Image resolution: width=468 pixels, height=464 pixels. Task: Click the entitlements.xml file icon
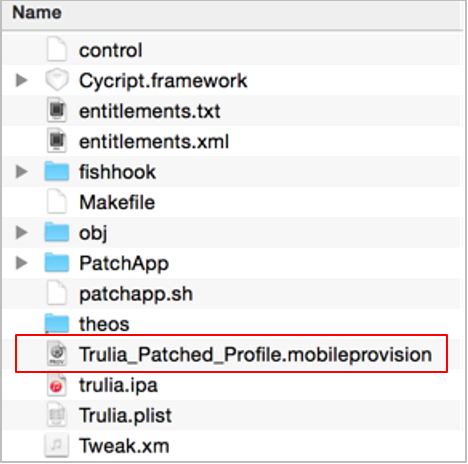tap(57, 140)
